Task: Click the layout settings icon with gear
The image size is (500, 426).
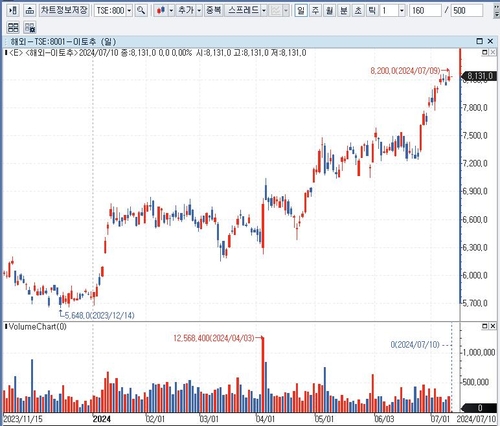Action: [x=30, y=27]
